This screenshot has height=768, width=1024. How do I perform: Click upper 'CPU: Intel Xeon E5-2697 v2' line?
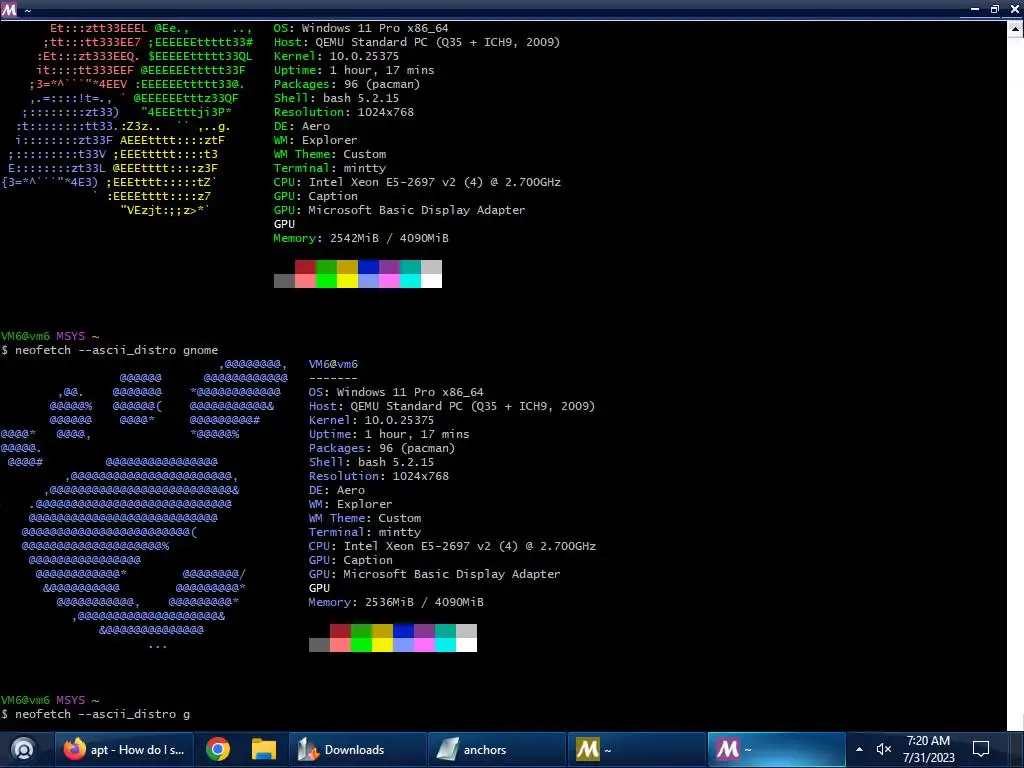417,182
